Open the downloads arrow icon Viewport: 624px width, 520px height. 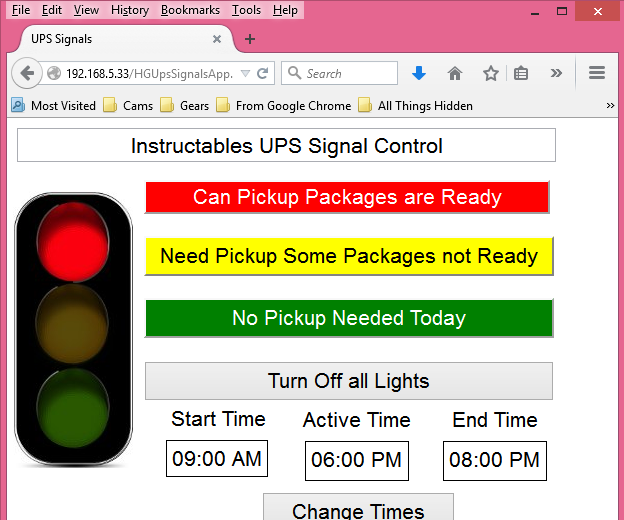point(419,73)
